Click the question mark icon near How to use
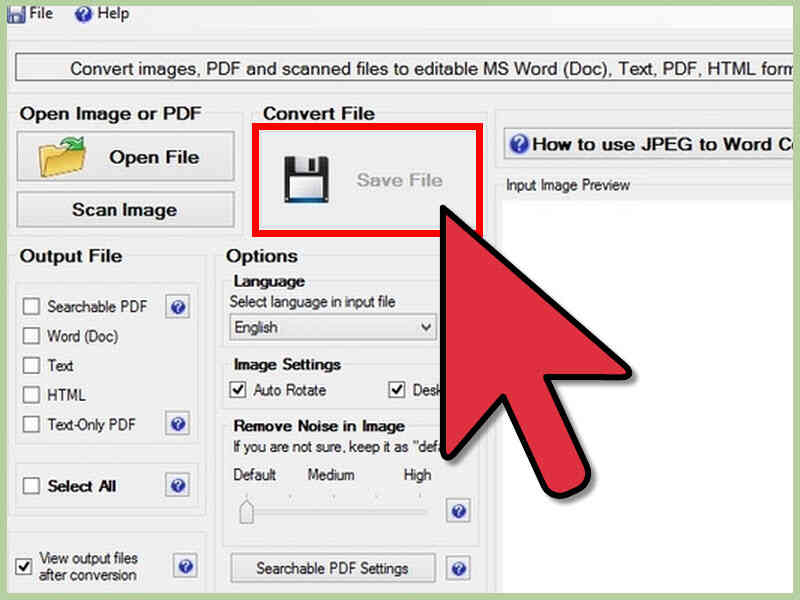This screenshot has width=800, height=600. 519,144
